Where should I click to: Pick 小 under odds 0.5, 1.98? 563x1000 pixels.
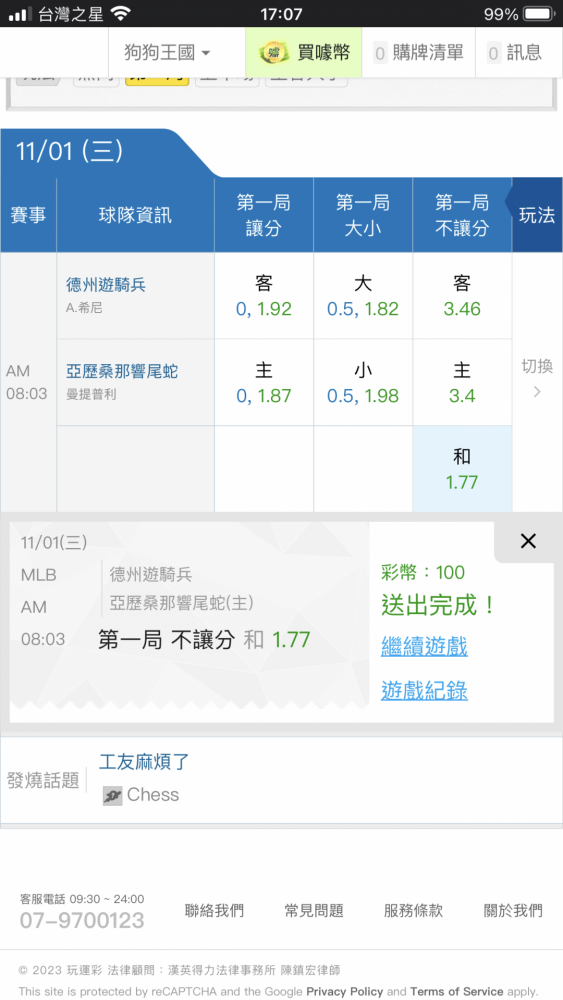pos(363,383)
